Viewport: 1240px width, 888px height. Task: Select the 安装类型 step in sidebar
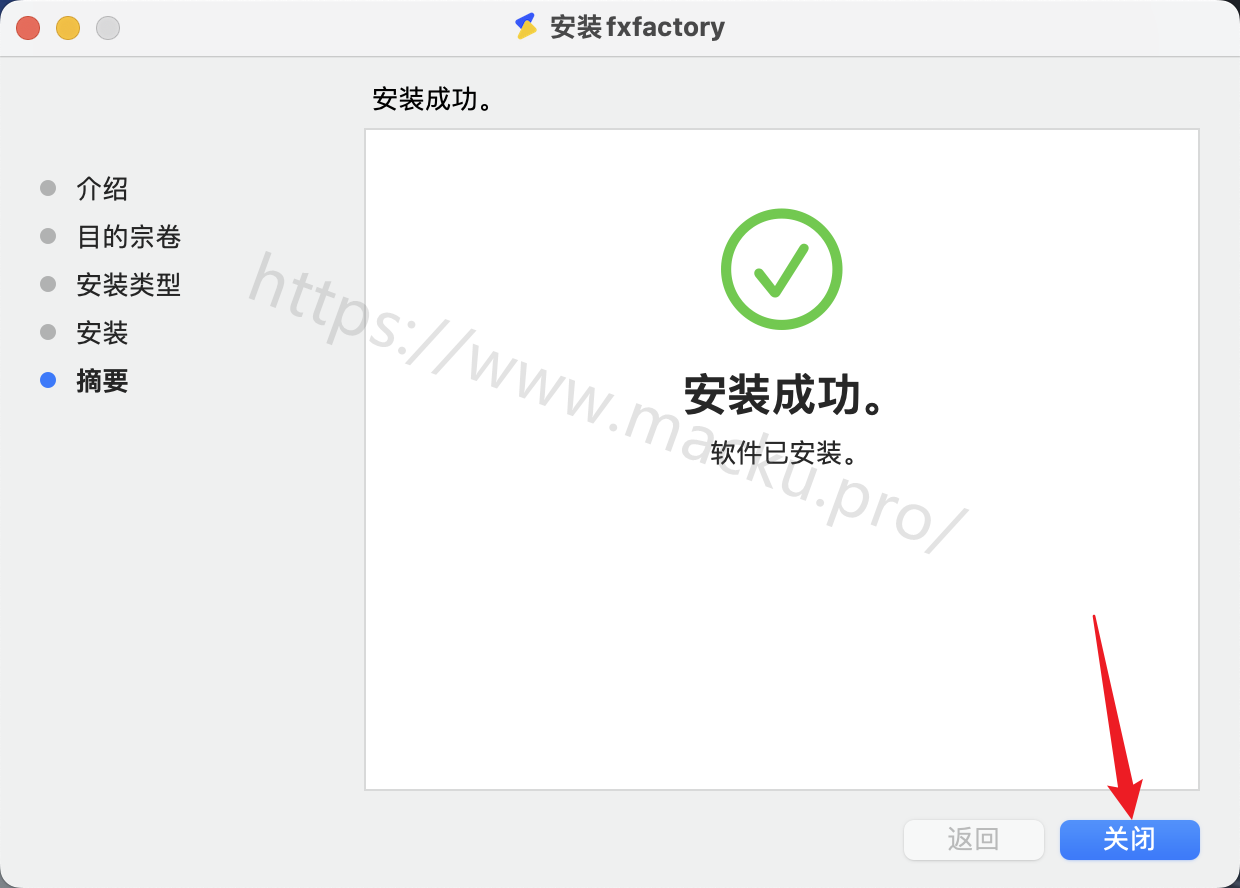(129, 285)
